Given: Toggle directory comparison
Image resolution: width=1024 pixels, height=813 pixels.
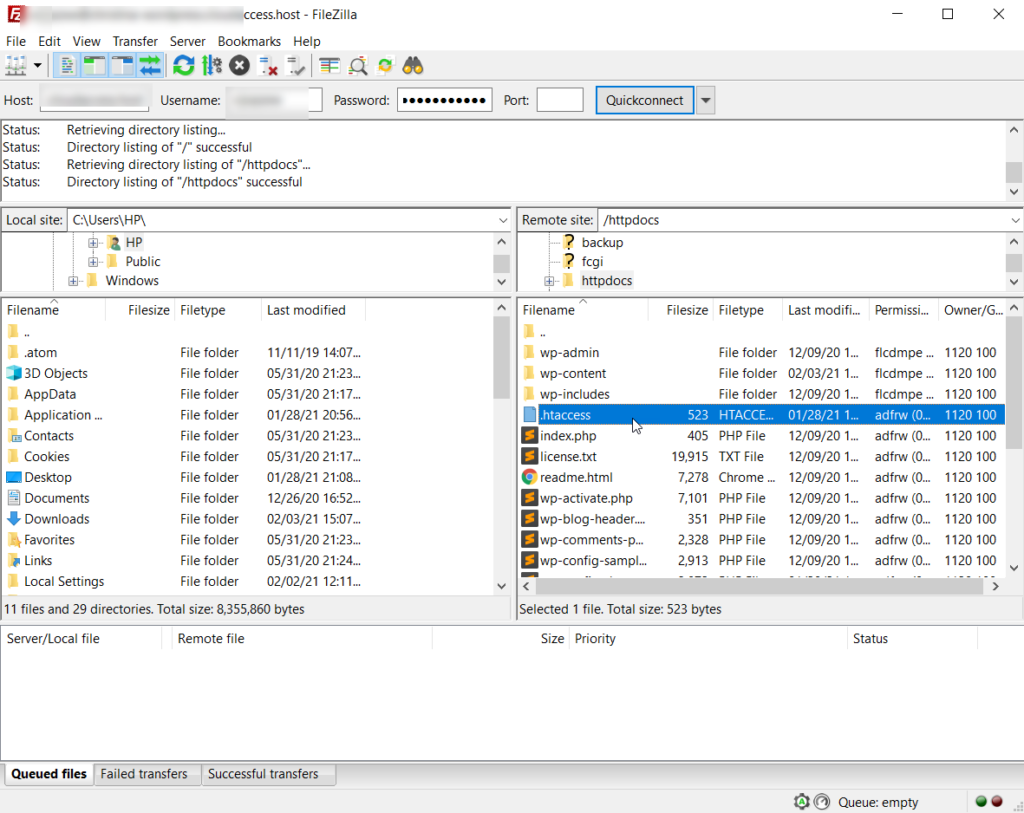Looking at the screenshot, I should pyautogui.click(x=358, y=66).
